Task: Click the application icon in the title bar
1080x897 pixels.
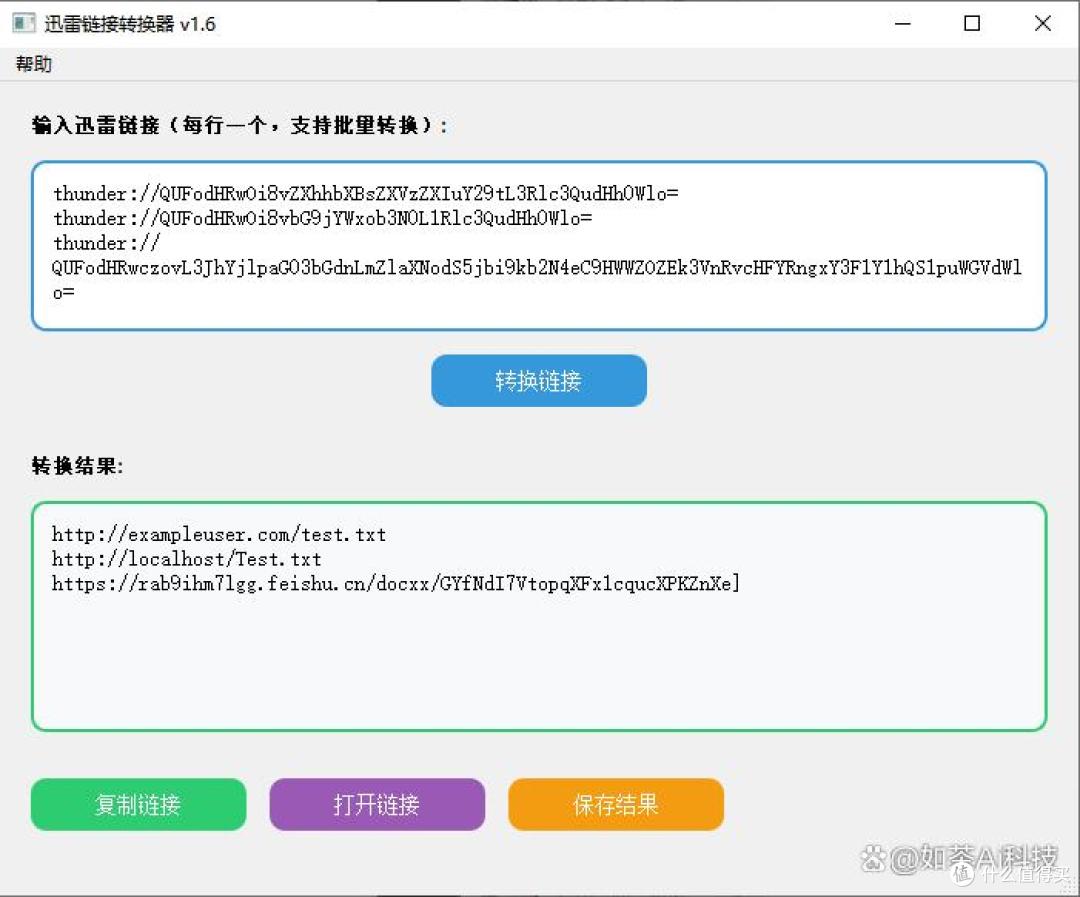Action: [22, 22]
